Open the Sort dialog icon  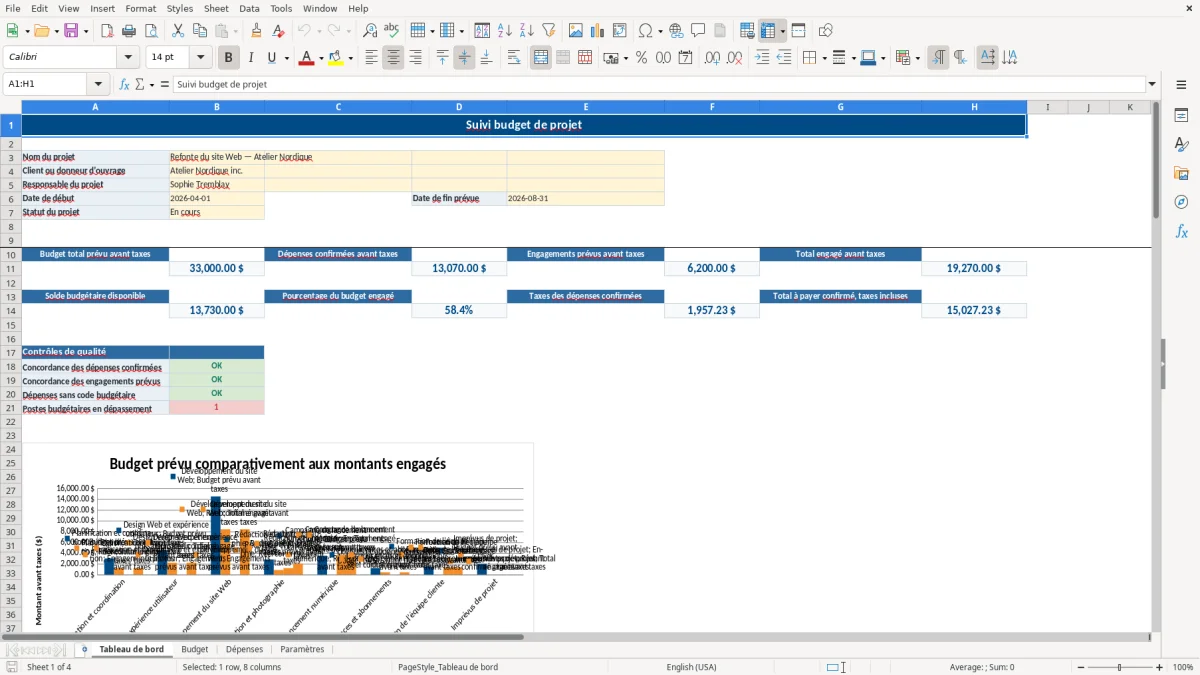coord(482,31)
